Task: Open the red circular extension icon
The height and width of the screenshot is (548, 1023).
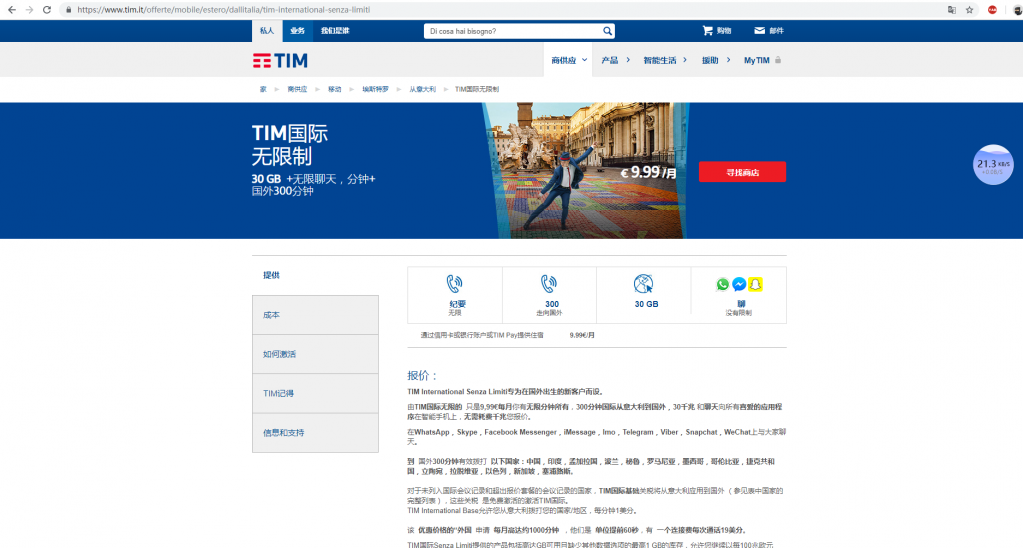Action: coord(992,10)
